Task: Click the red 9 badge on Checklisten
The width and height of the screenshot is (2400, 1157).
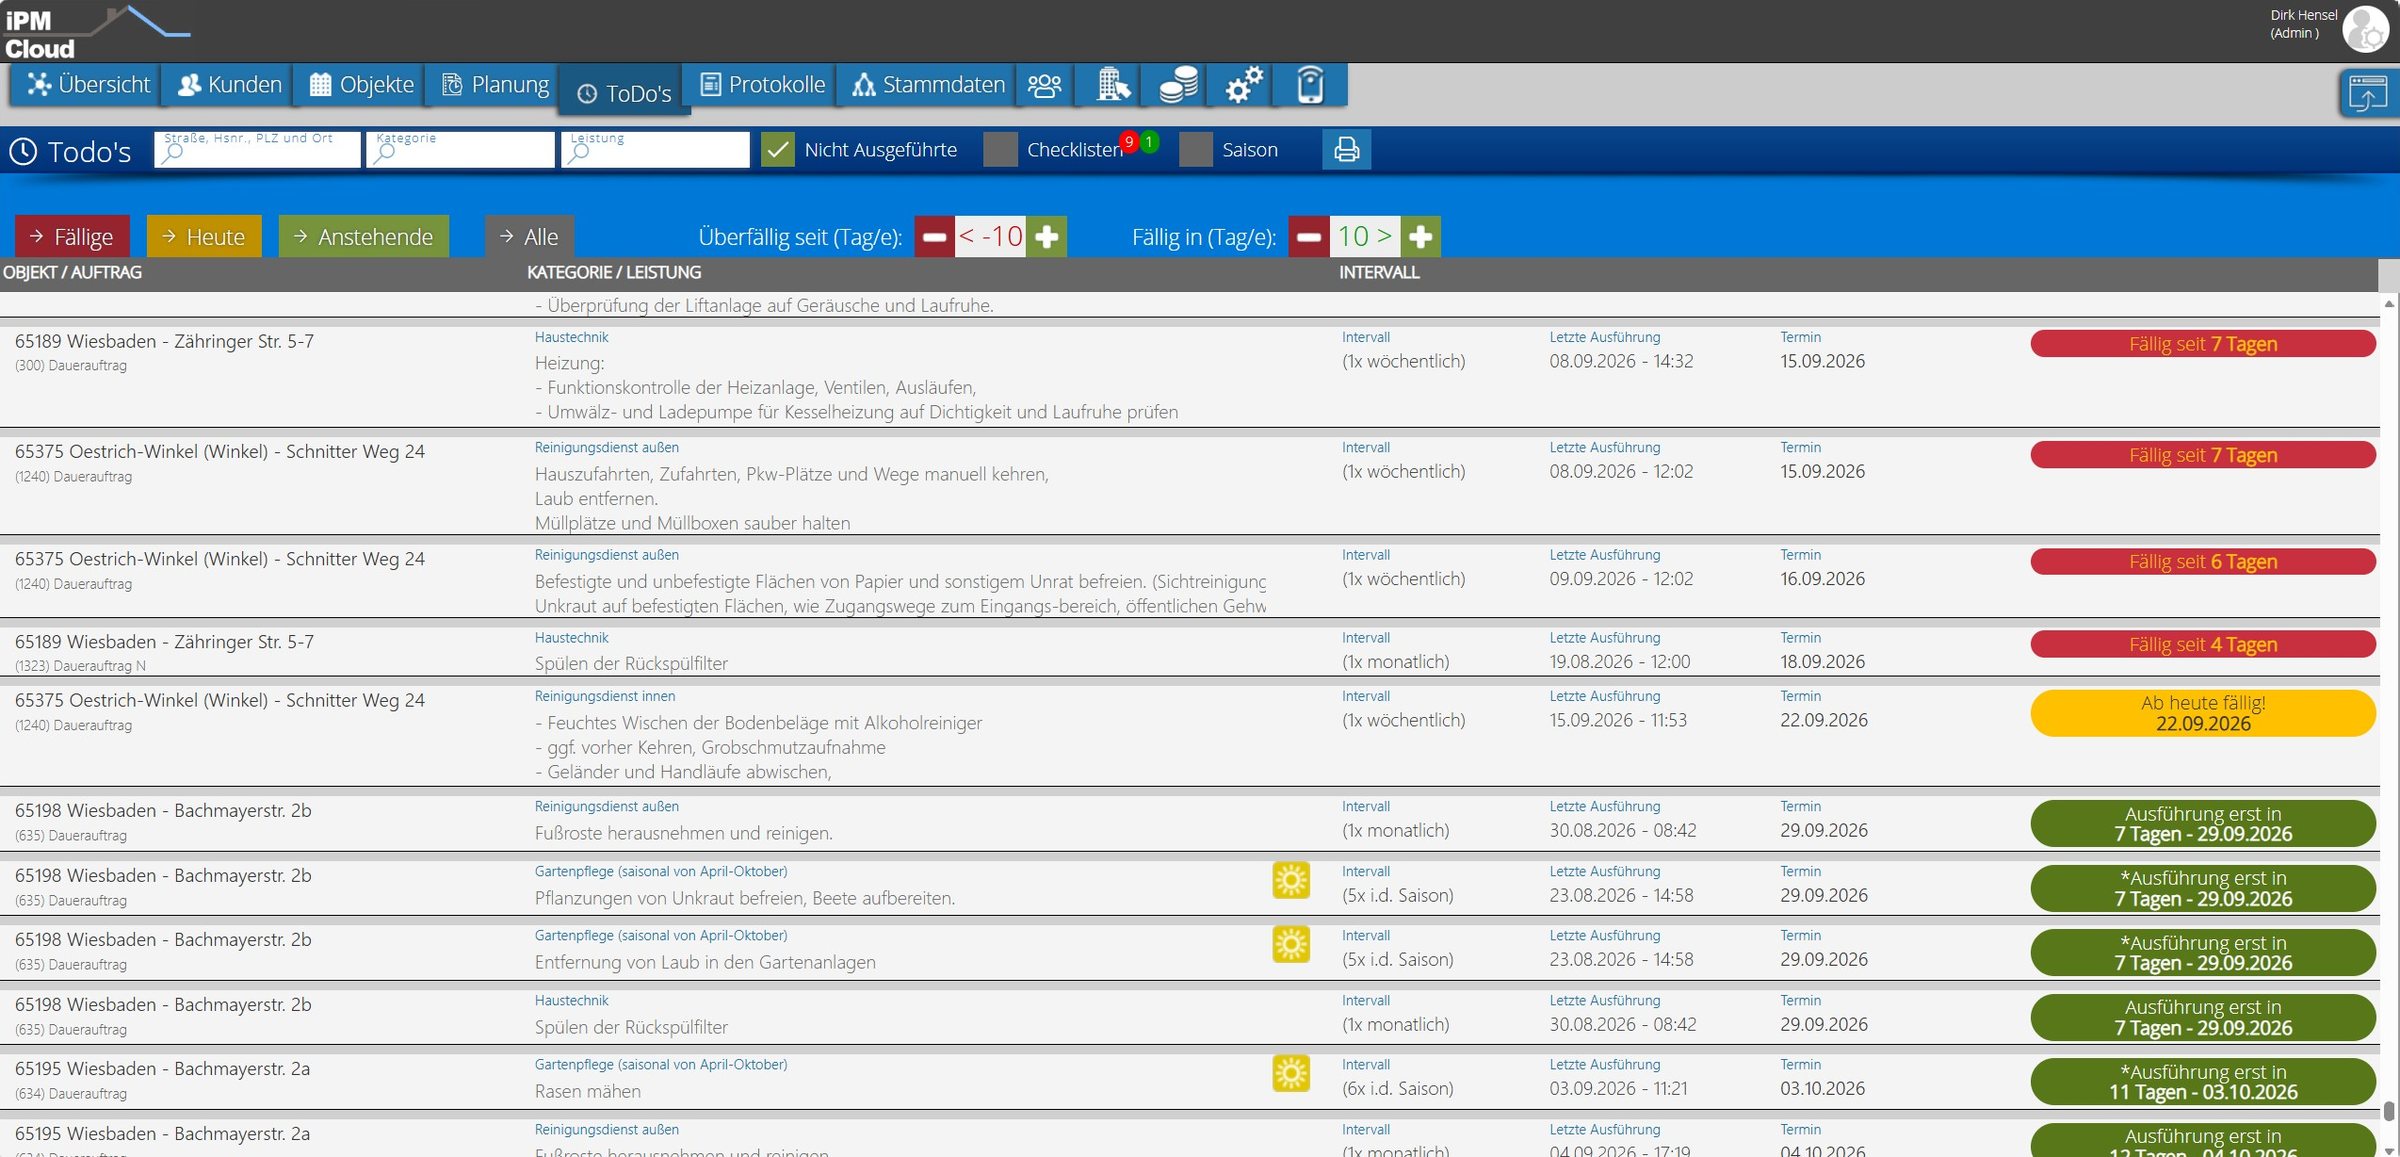Action: point(1129,141)
